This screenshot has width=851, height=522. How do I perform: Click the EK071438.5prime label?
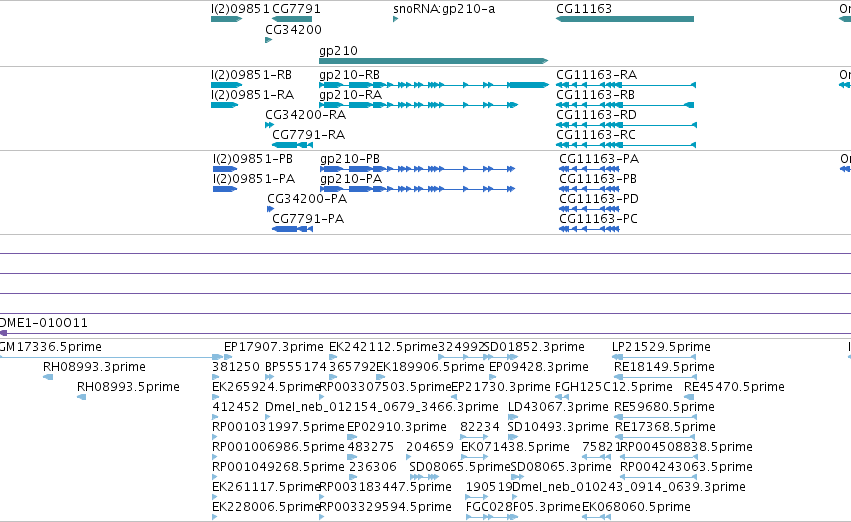[x=515, y=447]
